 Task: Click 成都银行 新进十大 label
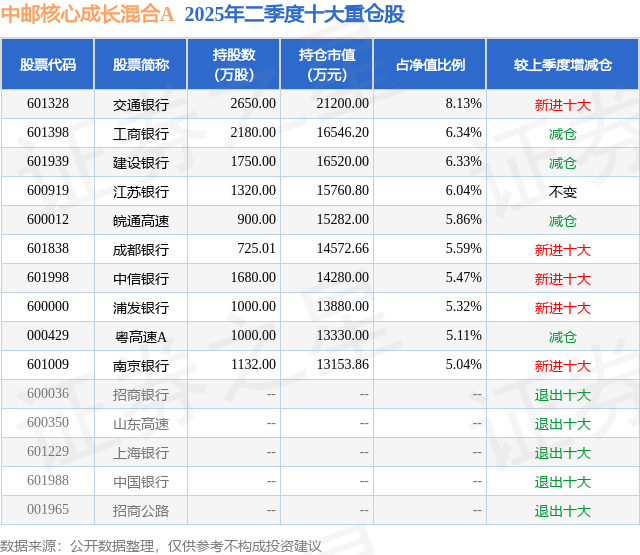(563, 250)
